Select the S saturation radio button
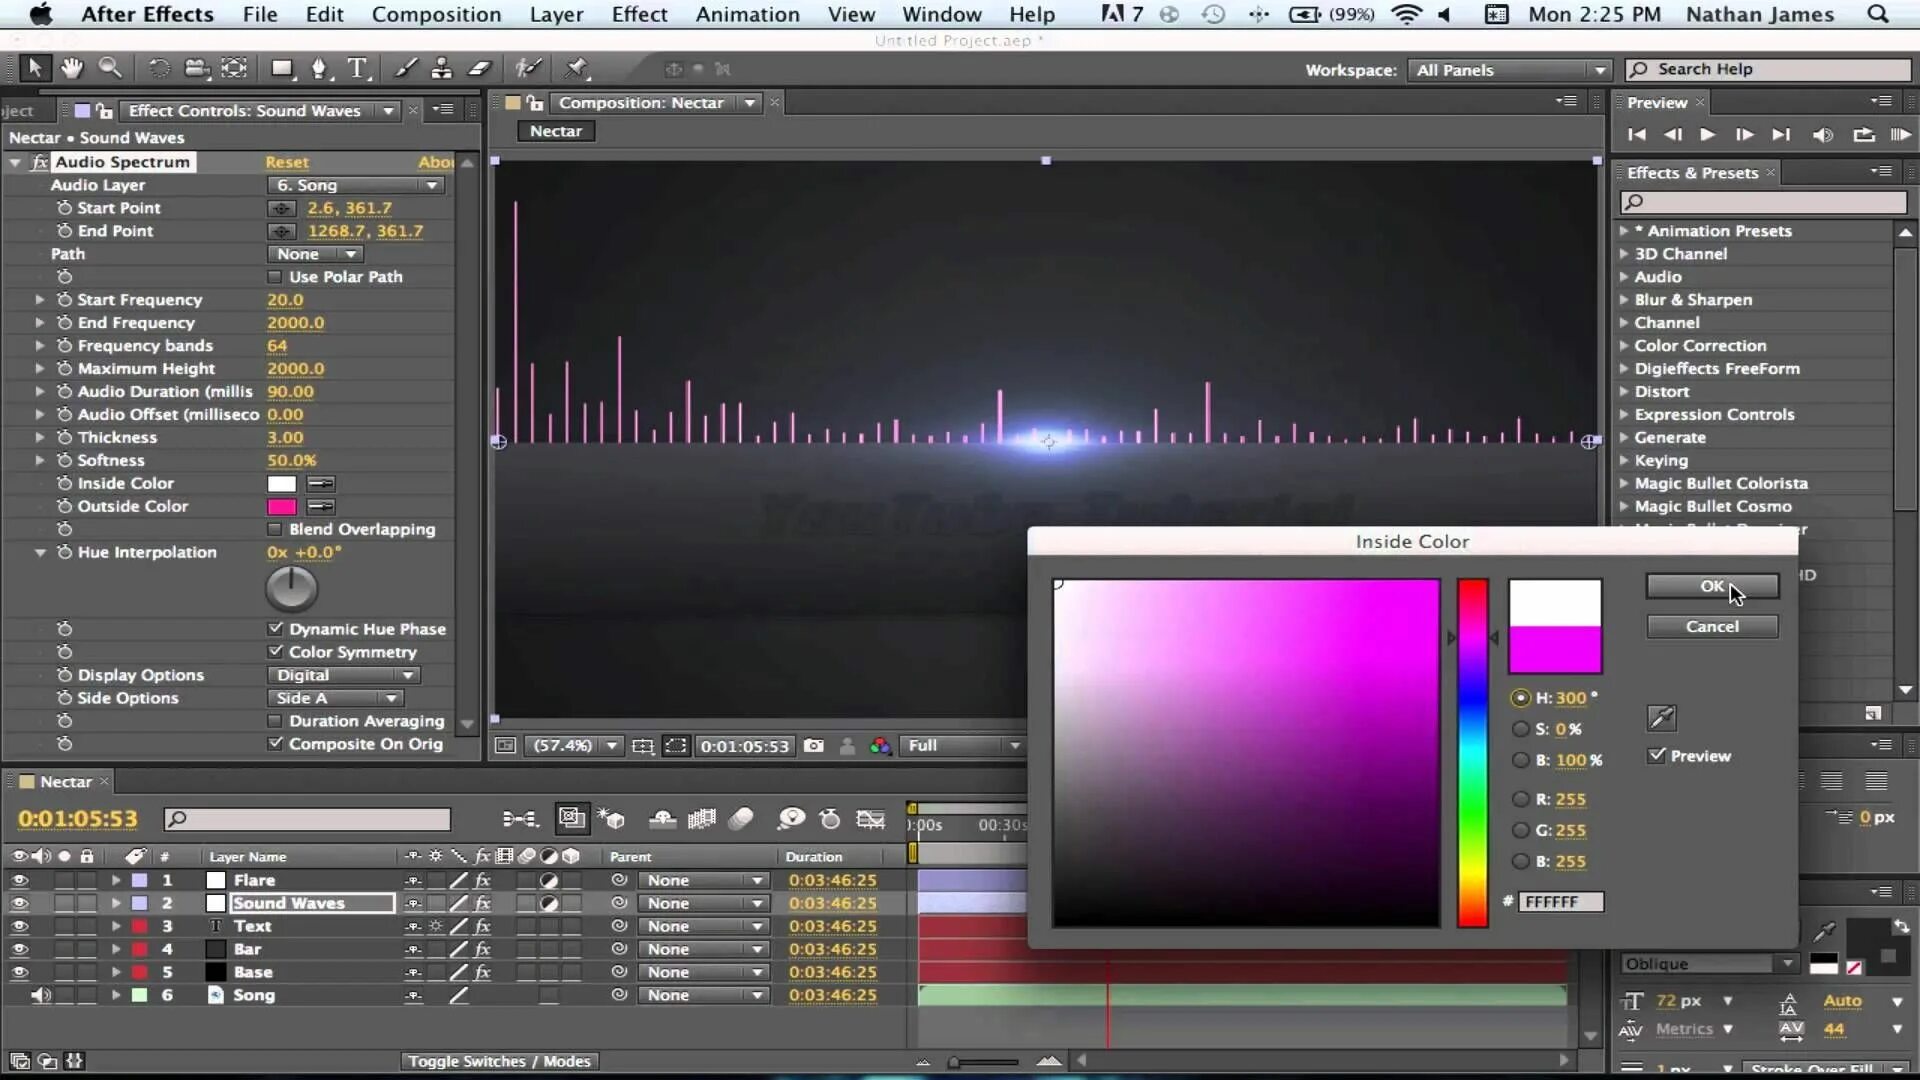The image size is (1920, 1080). click(x=1521, y=729)
